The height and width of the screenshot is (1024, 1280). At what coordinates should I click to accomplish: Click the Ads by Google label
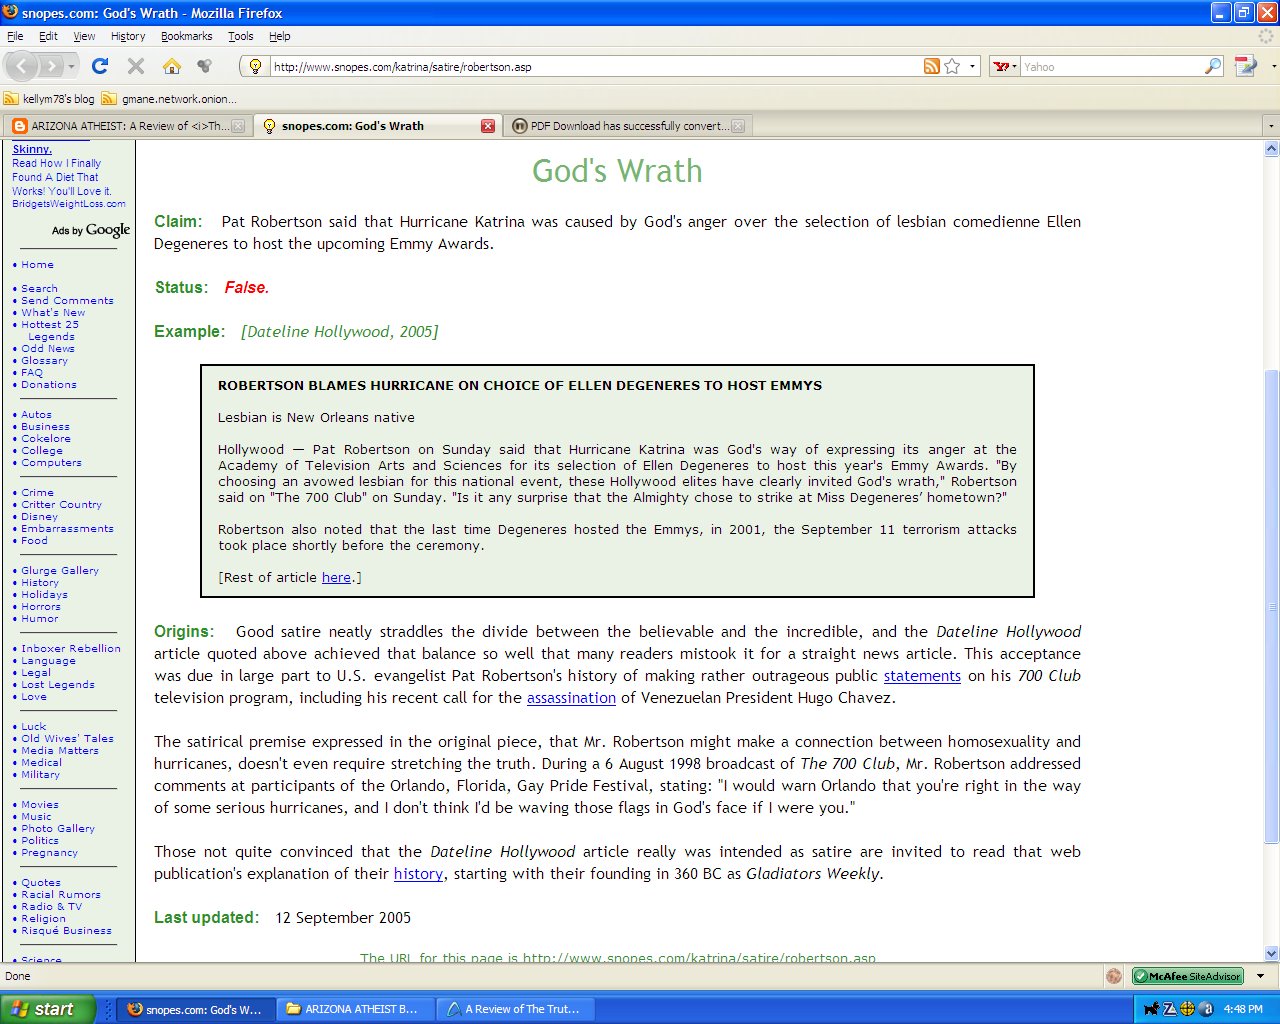tap(91, 230)
